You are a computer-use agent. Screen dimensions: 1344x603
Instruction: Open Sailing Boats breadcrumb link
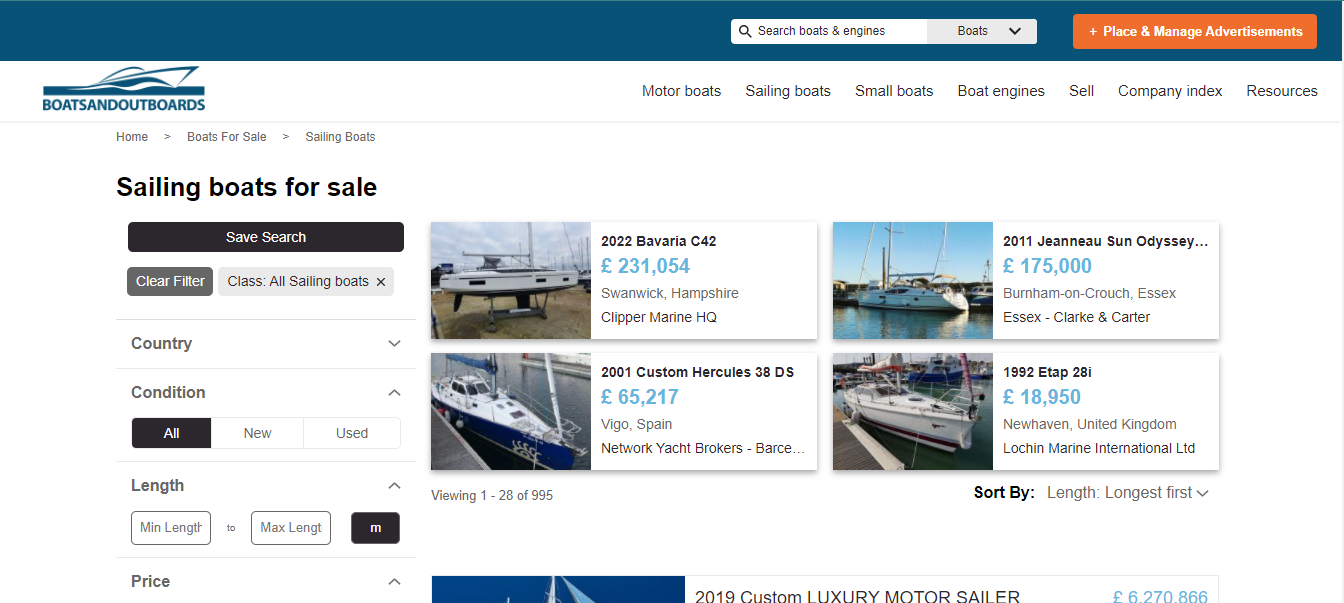pyautogui.click(x=340, y=137)
